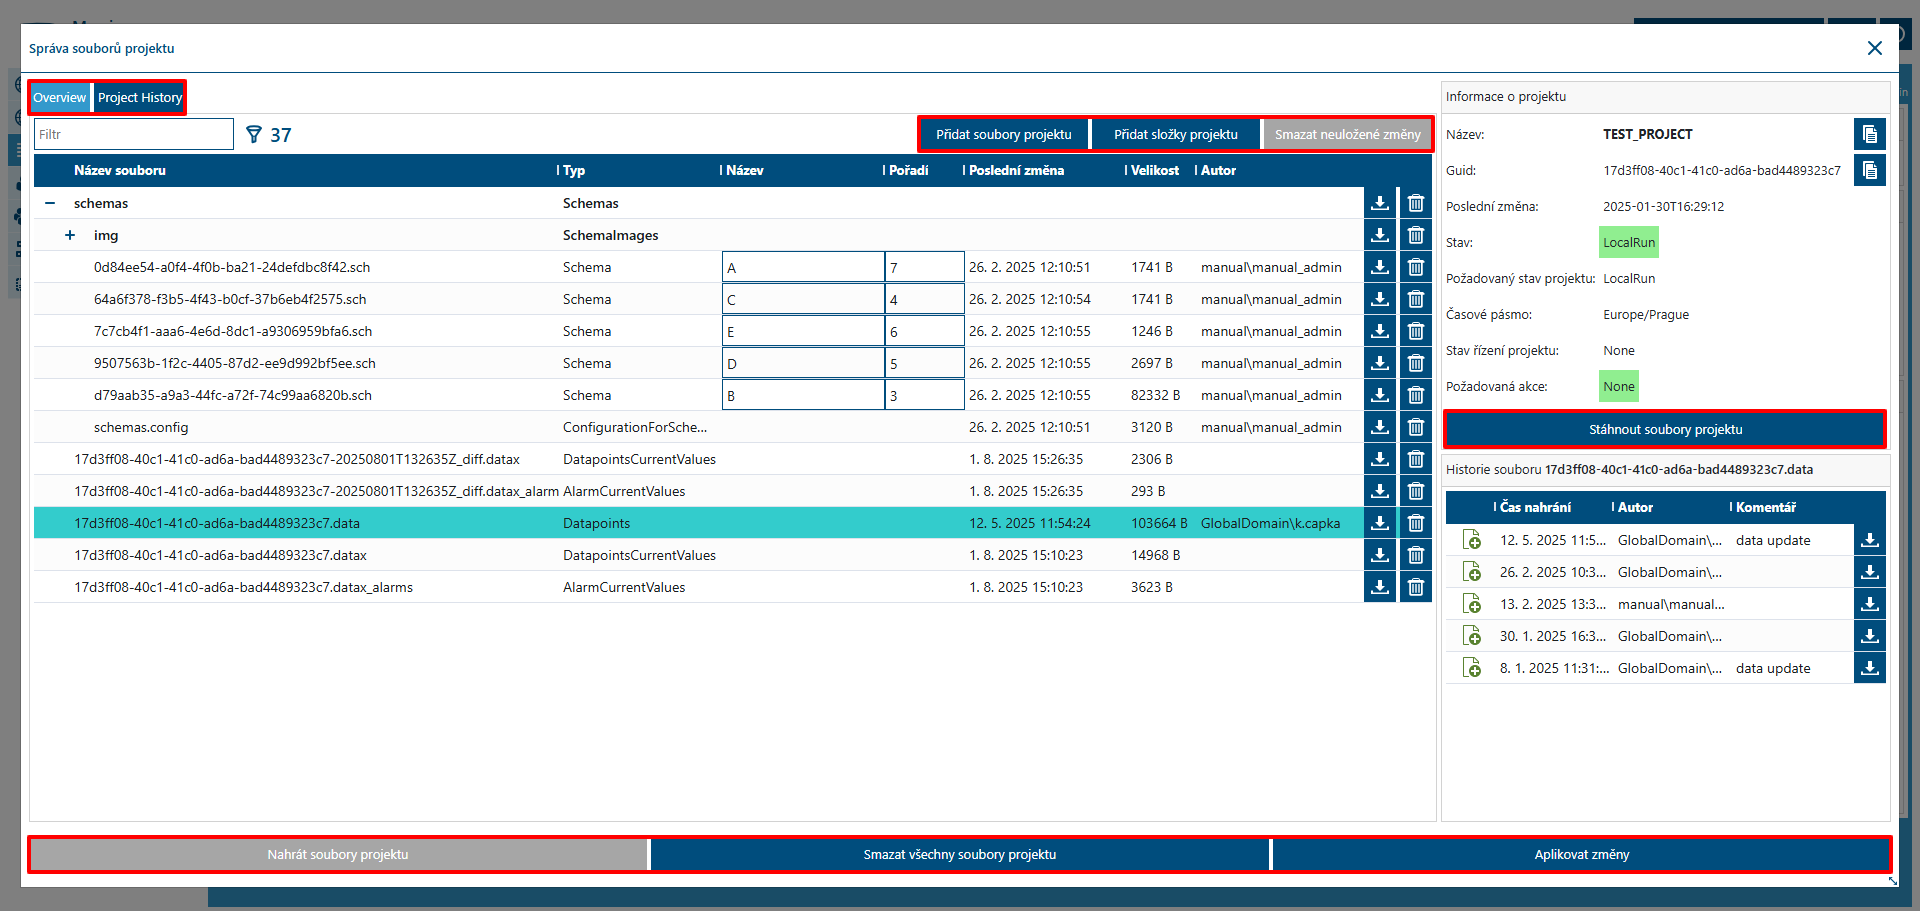This screenshot has height=911, width=1920.
Task: Collapse the schemas tree node
Action: [50, 203]
